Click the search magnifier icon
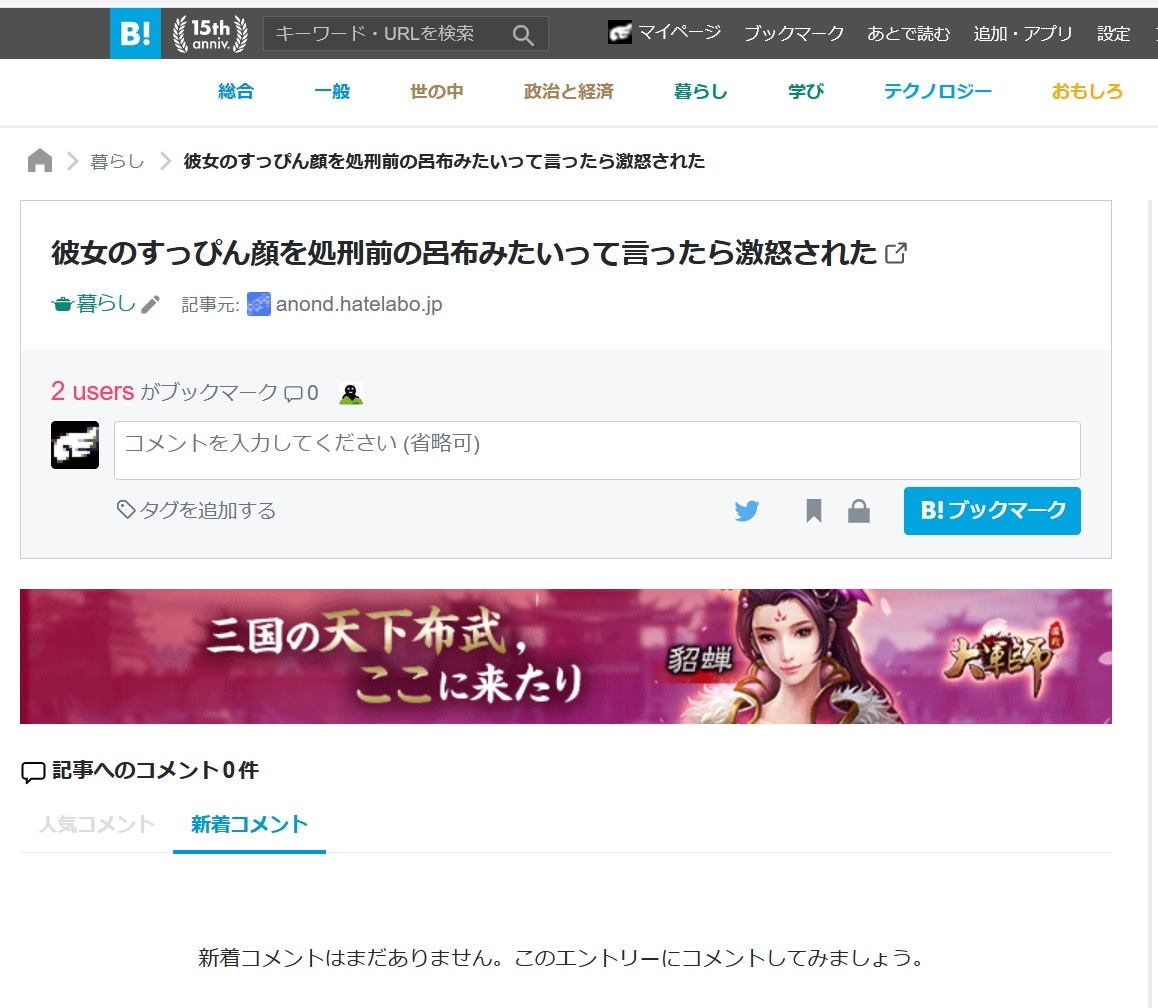This screenshot has width=1158, height=1008. click(523, 35)
